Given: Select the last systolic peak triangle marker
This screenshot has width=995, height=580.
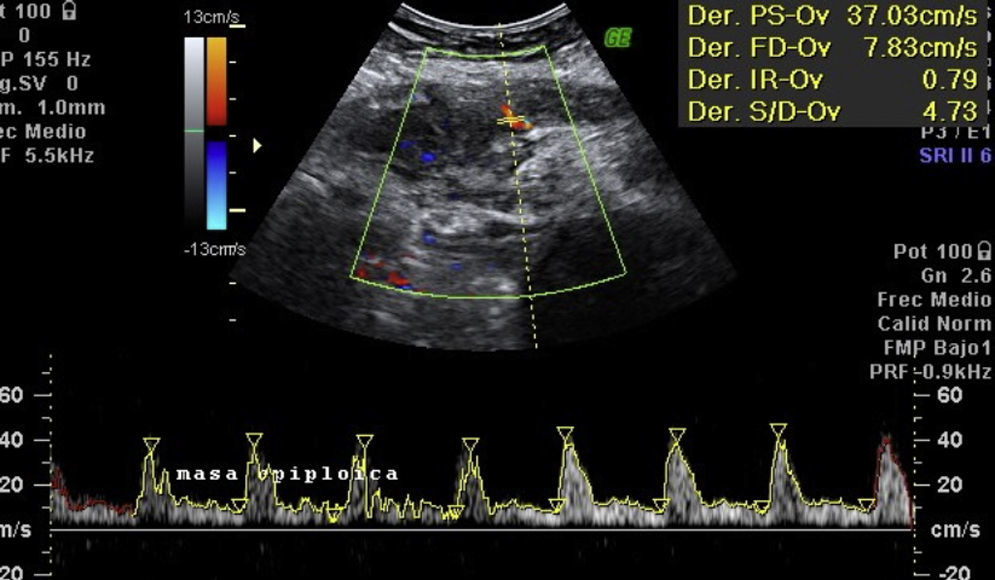Looking at the screenshot, I should (x=779, y=430).
